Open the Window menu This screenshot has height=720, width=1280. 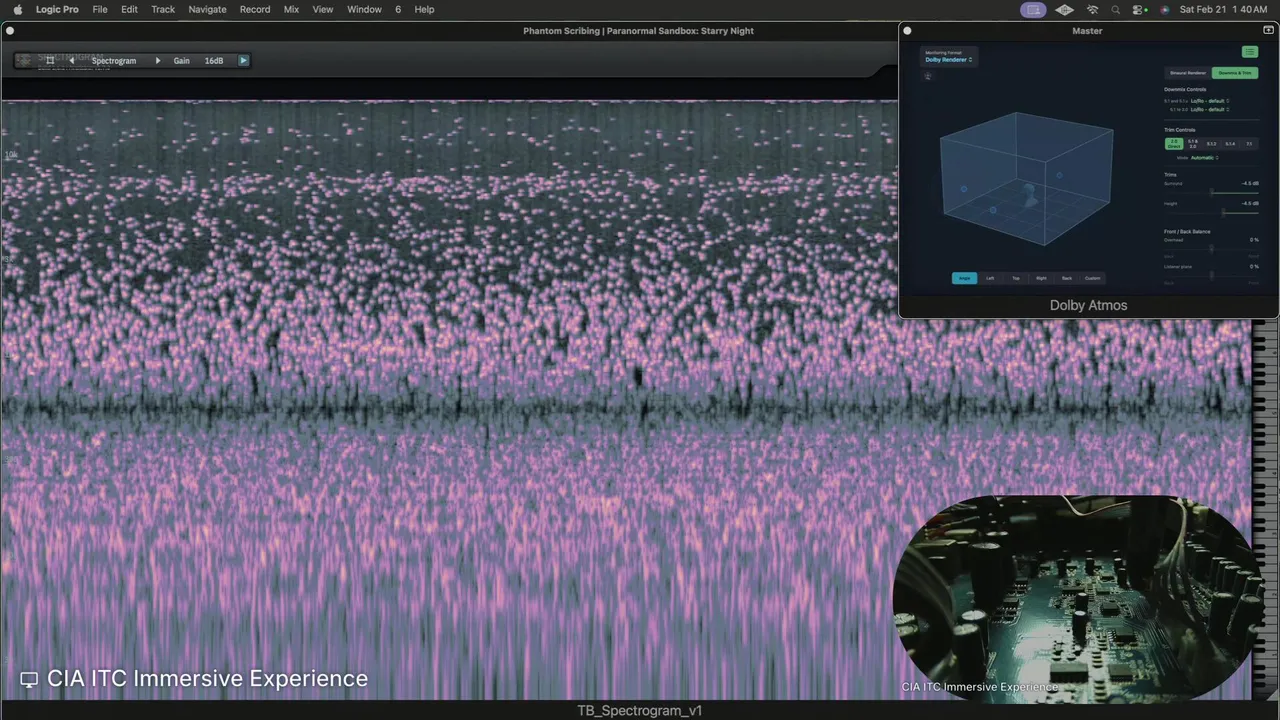tap(364, 9)
